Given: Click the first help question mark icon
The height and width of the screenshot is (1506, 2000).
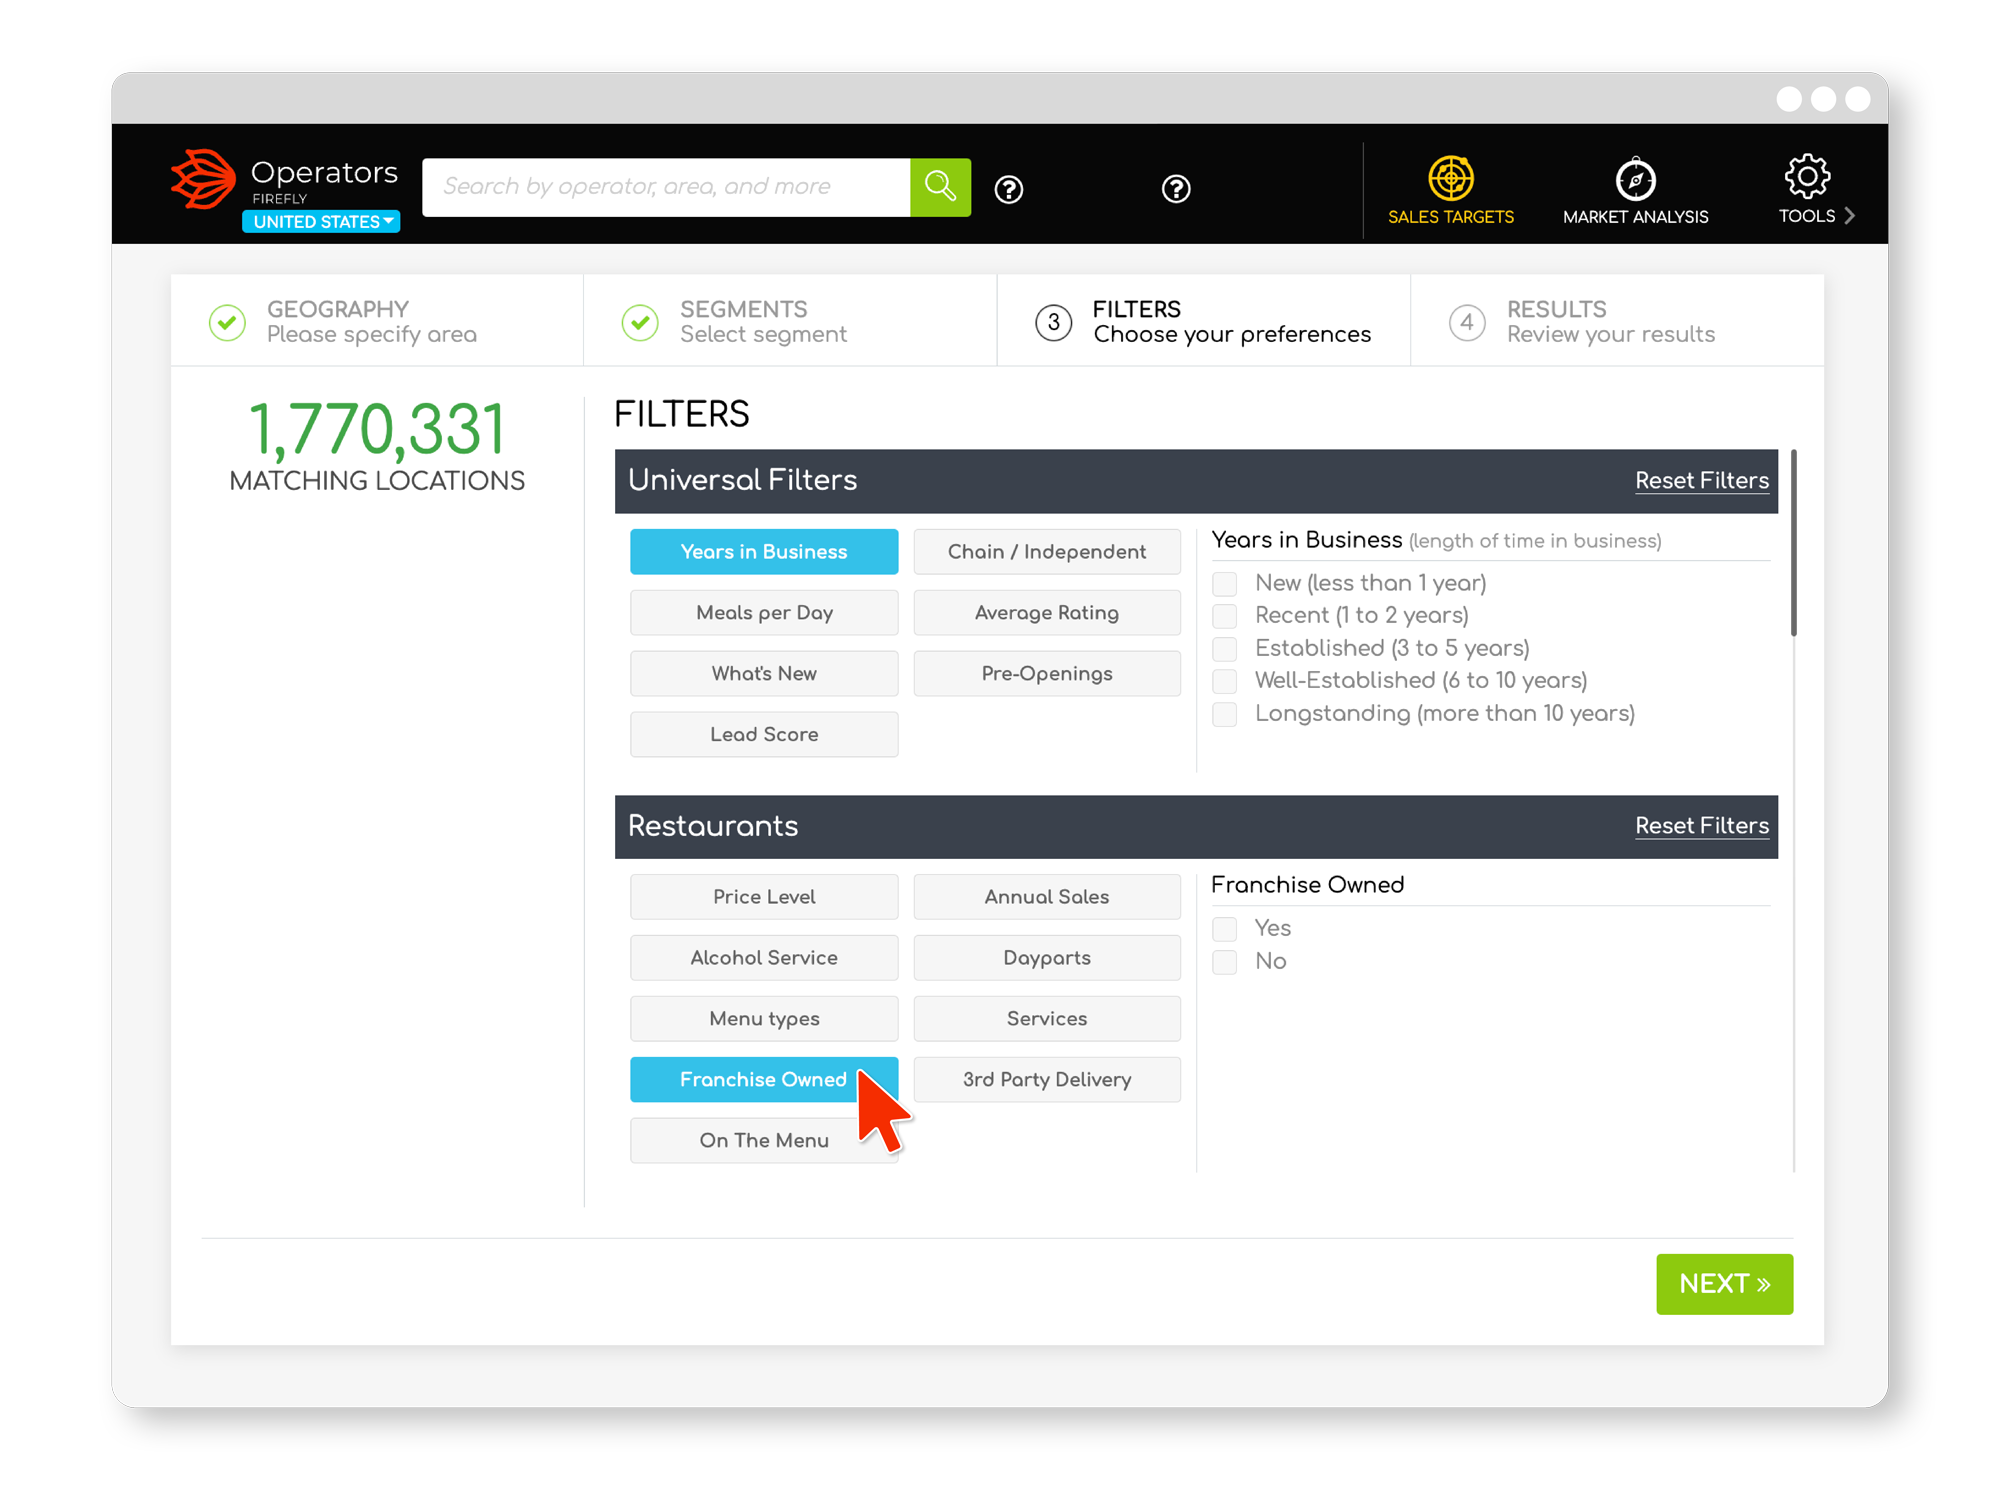Looking at the screenshot, I should tap(1009, 189).
